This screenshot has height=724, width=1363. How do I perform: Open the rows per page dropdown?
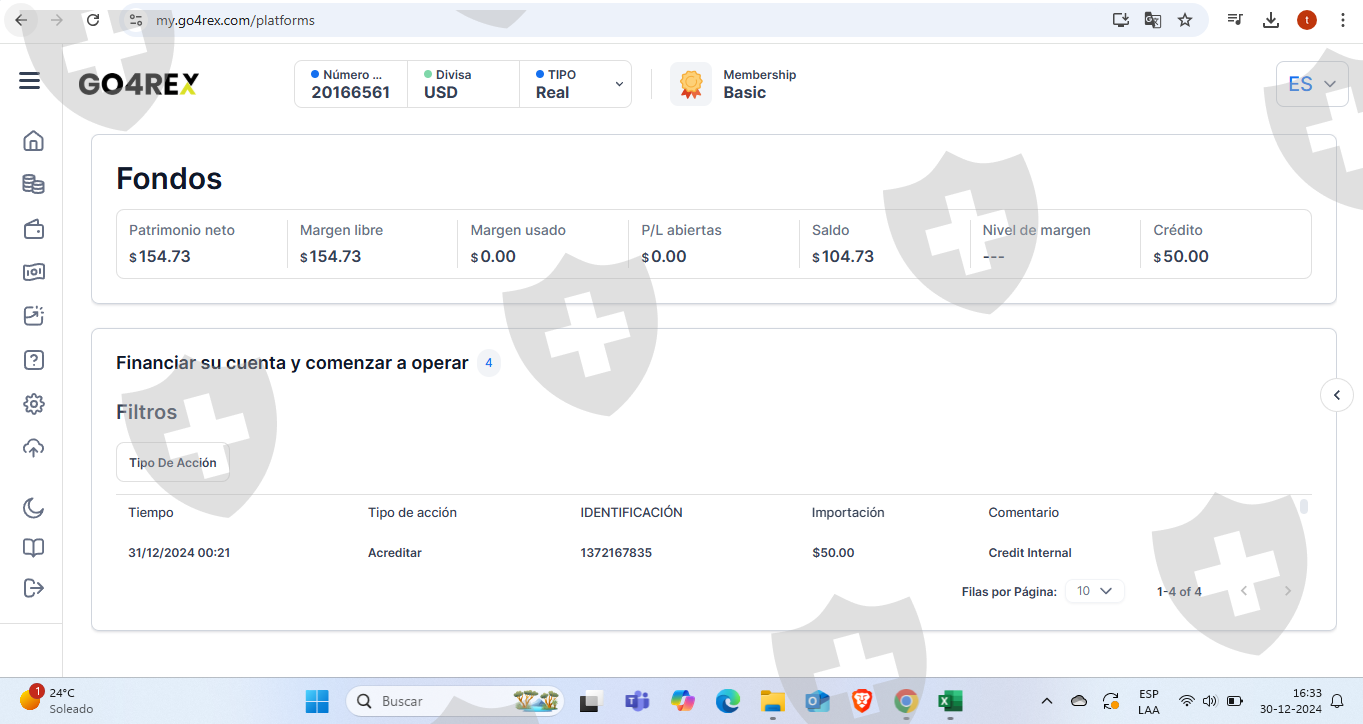click(1094, 591)
